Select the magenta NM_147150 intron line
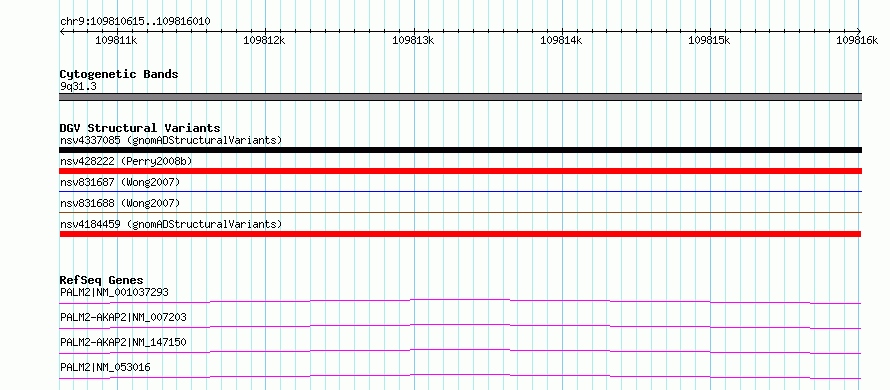Image resolution: width=890 pixels, height=390 pixels. (460, 351)
